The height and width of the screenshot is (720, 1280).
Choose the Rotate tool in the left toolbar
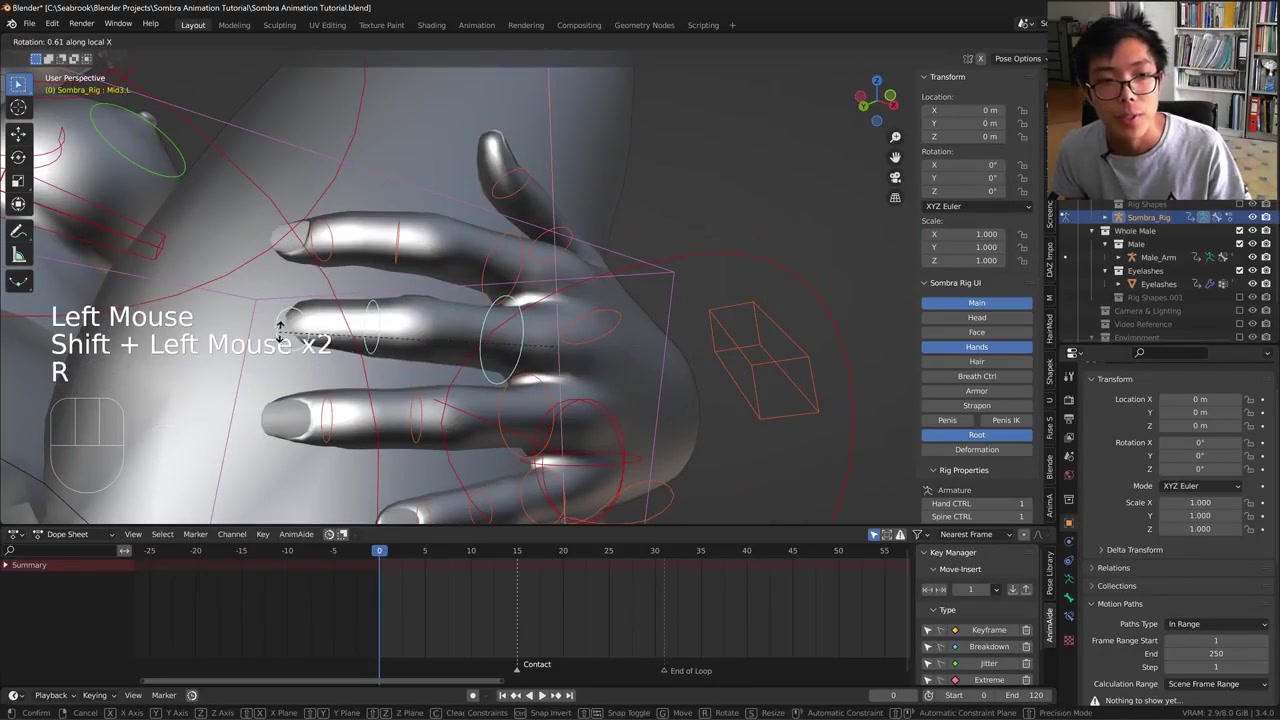point(18,157)
